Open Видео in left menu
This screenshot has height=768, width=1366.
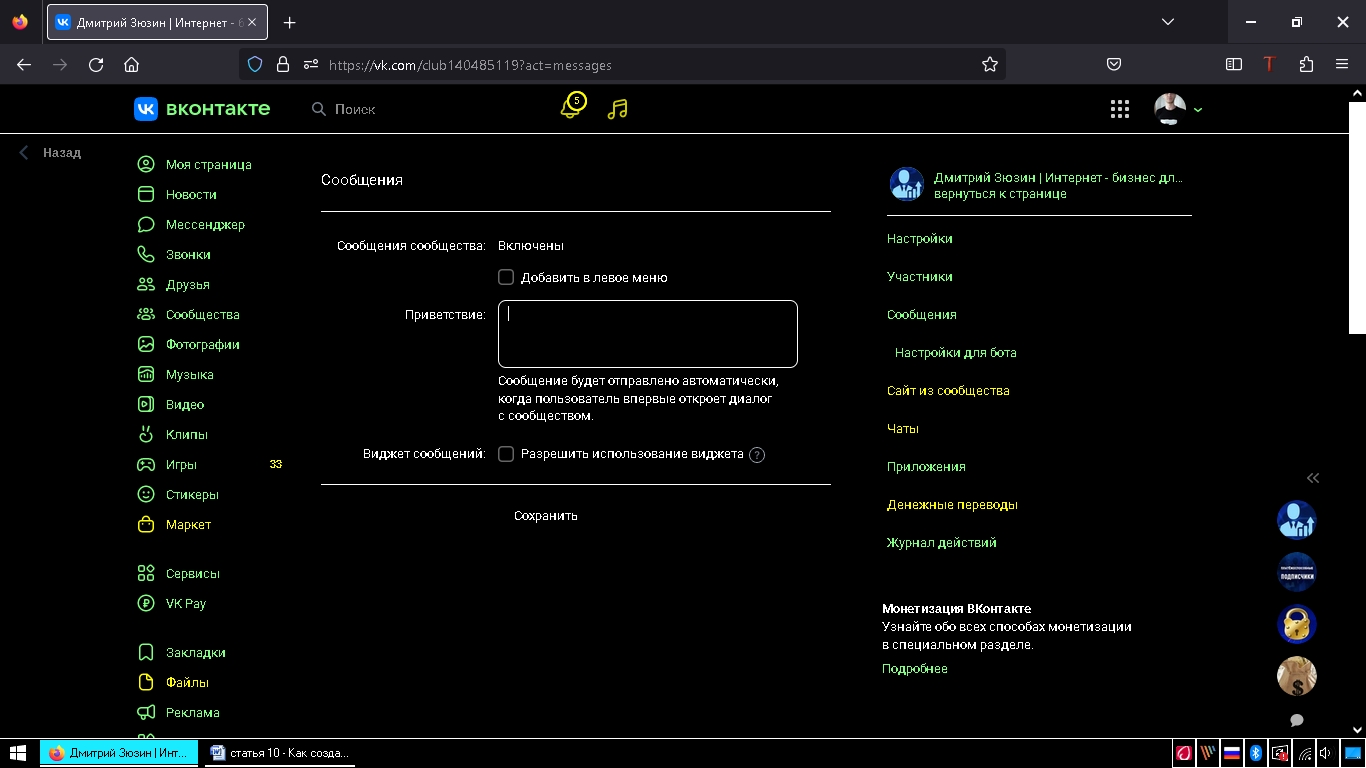(185, 405)
